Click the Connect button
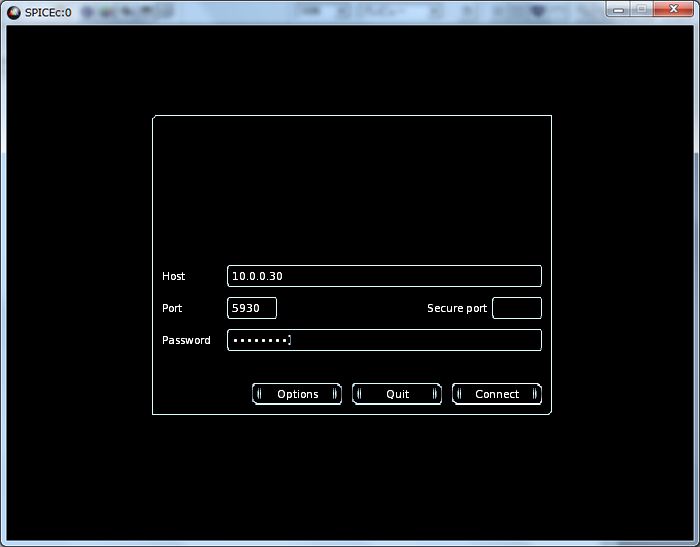The image size is (700, 547). tap(497, 394)
